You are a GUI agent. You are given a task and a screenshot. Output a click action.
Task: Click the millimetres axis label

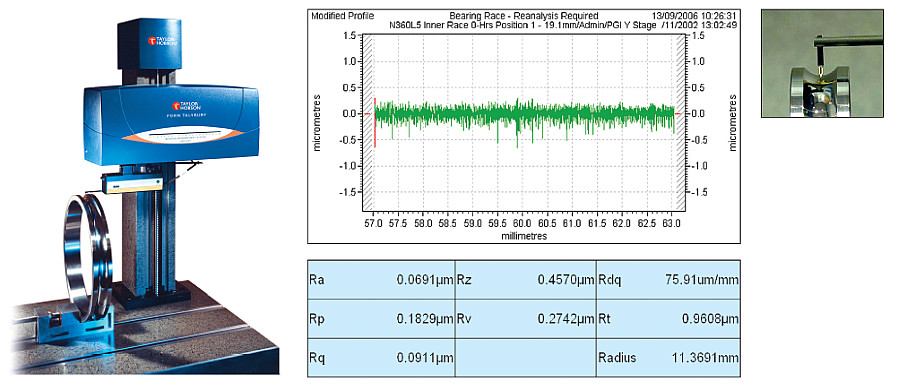tap(524, 235)
